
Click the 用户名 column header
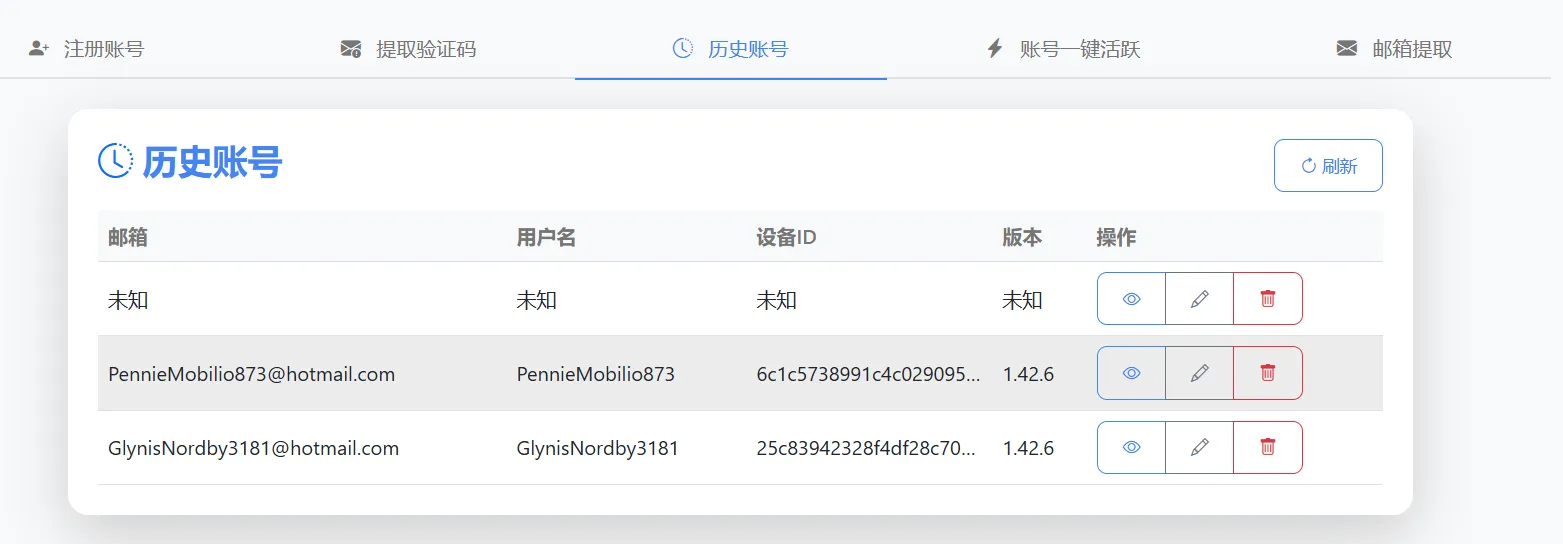[546, 237]
